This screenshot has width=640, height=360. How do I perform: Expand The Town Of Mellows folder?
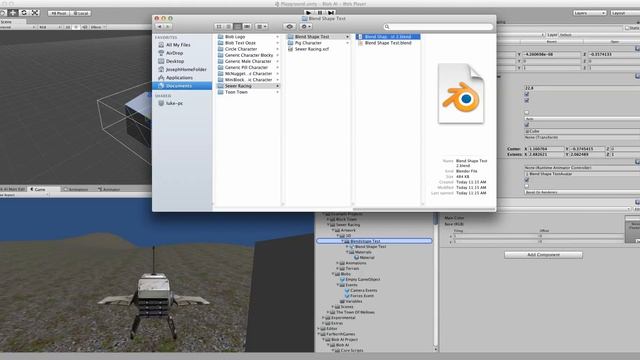pos(328,312)
